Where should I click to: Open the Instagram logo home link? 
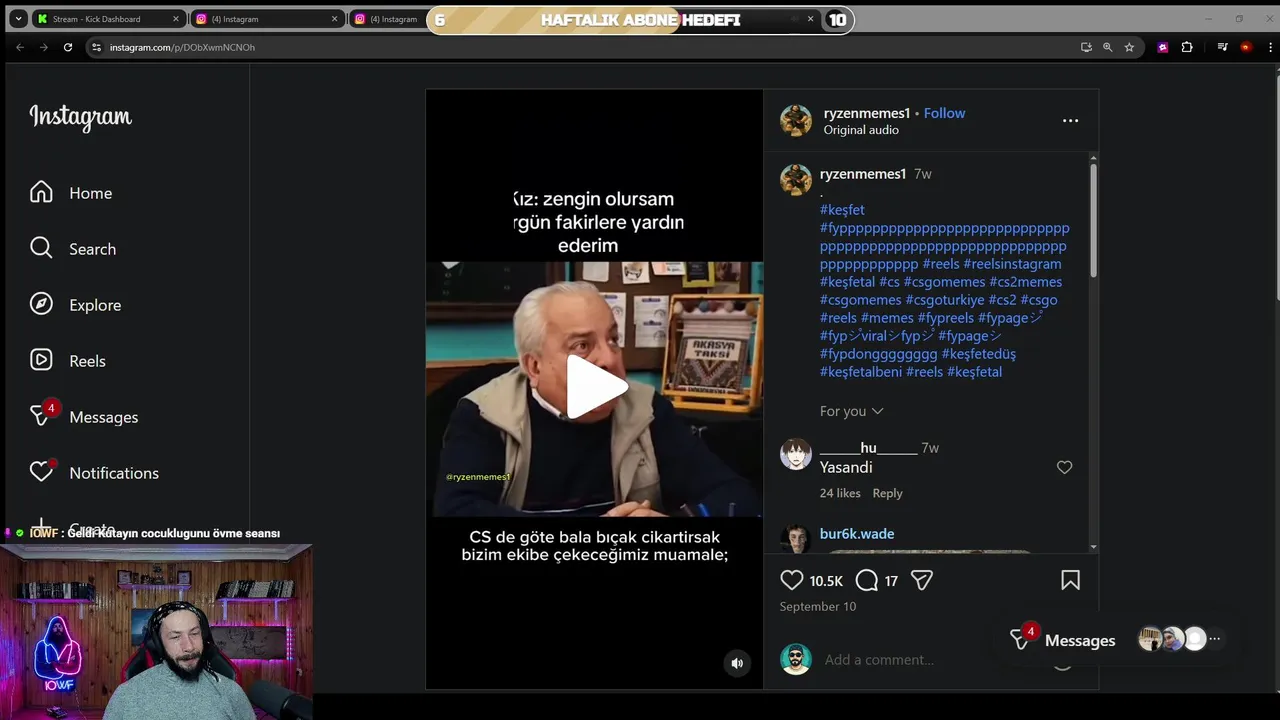(x=80, y=117)
